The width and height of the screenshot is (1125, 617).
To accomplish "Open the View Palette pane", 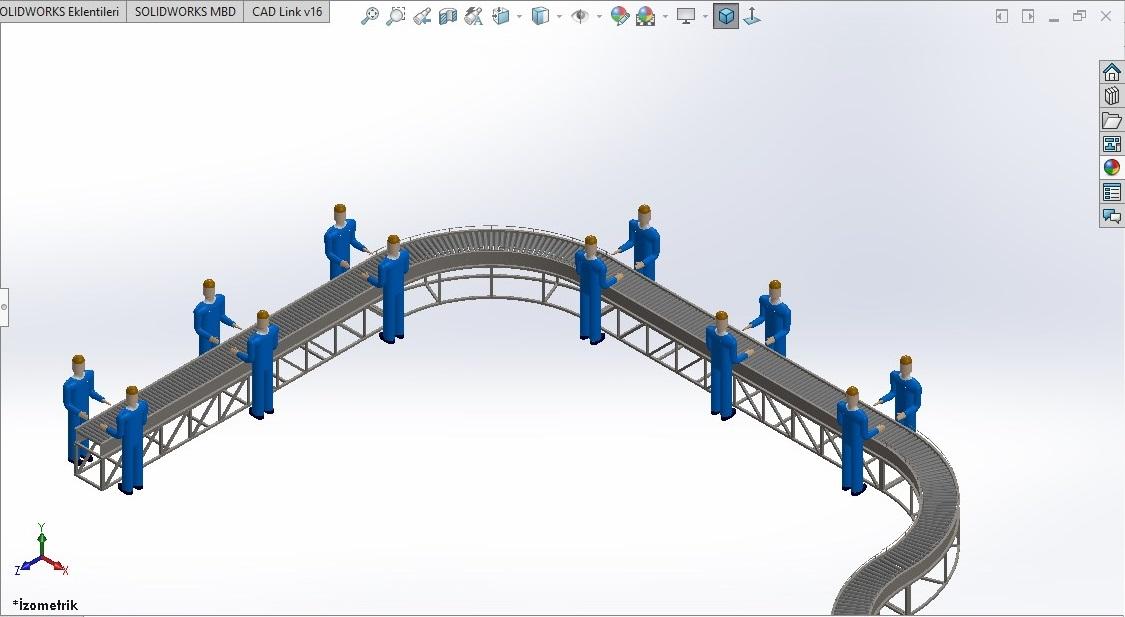I will 1111,143.
